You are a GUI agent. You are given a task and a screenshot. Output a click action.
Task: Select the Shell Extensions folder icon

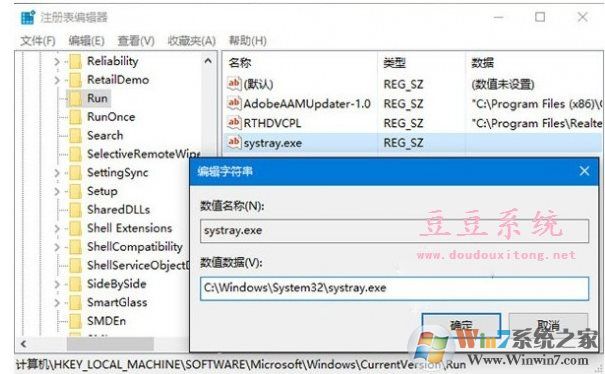click(76, 228)
